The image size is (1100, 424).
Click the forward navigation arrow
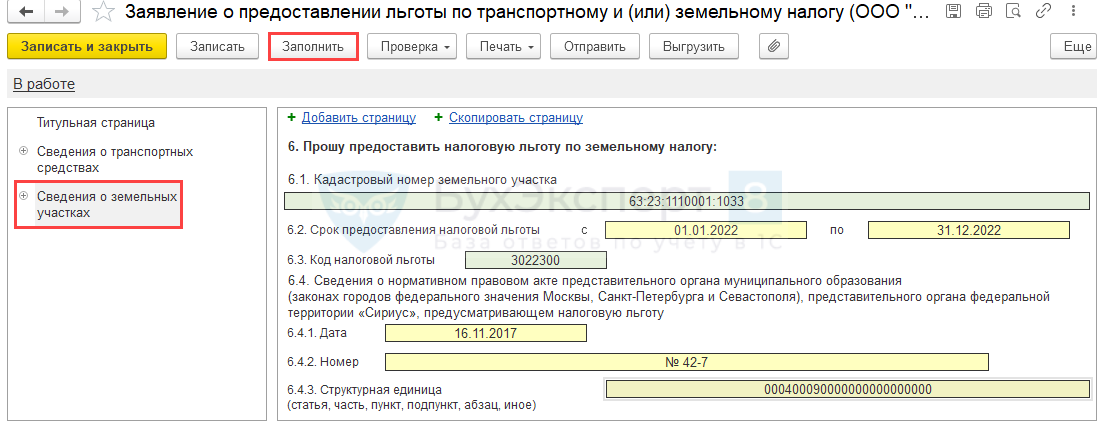point(61,13)
